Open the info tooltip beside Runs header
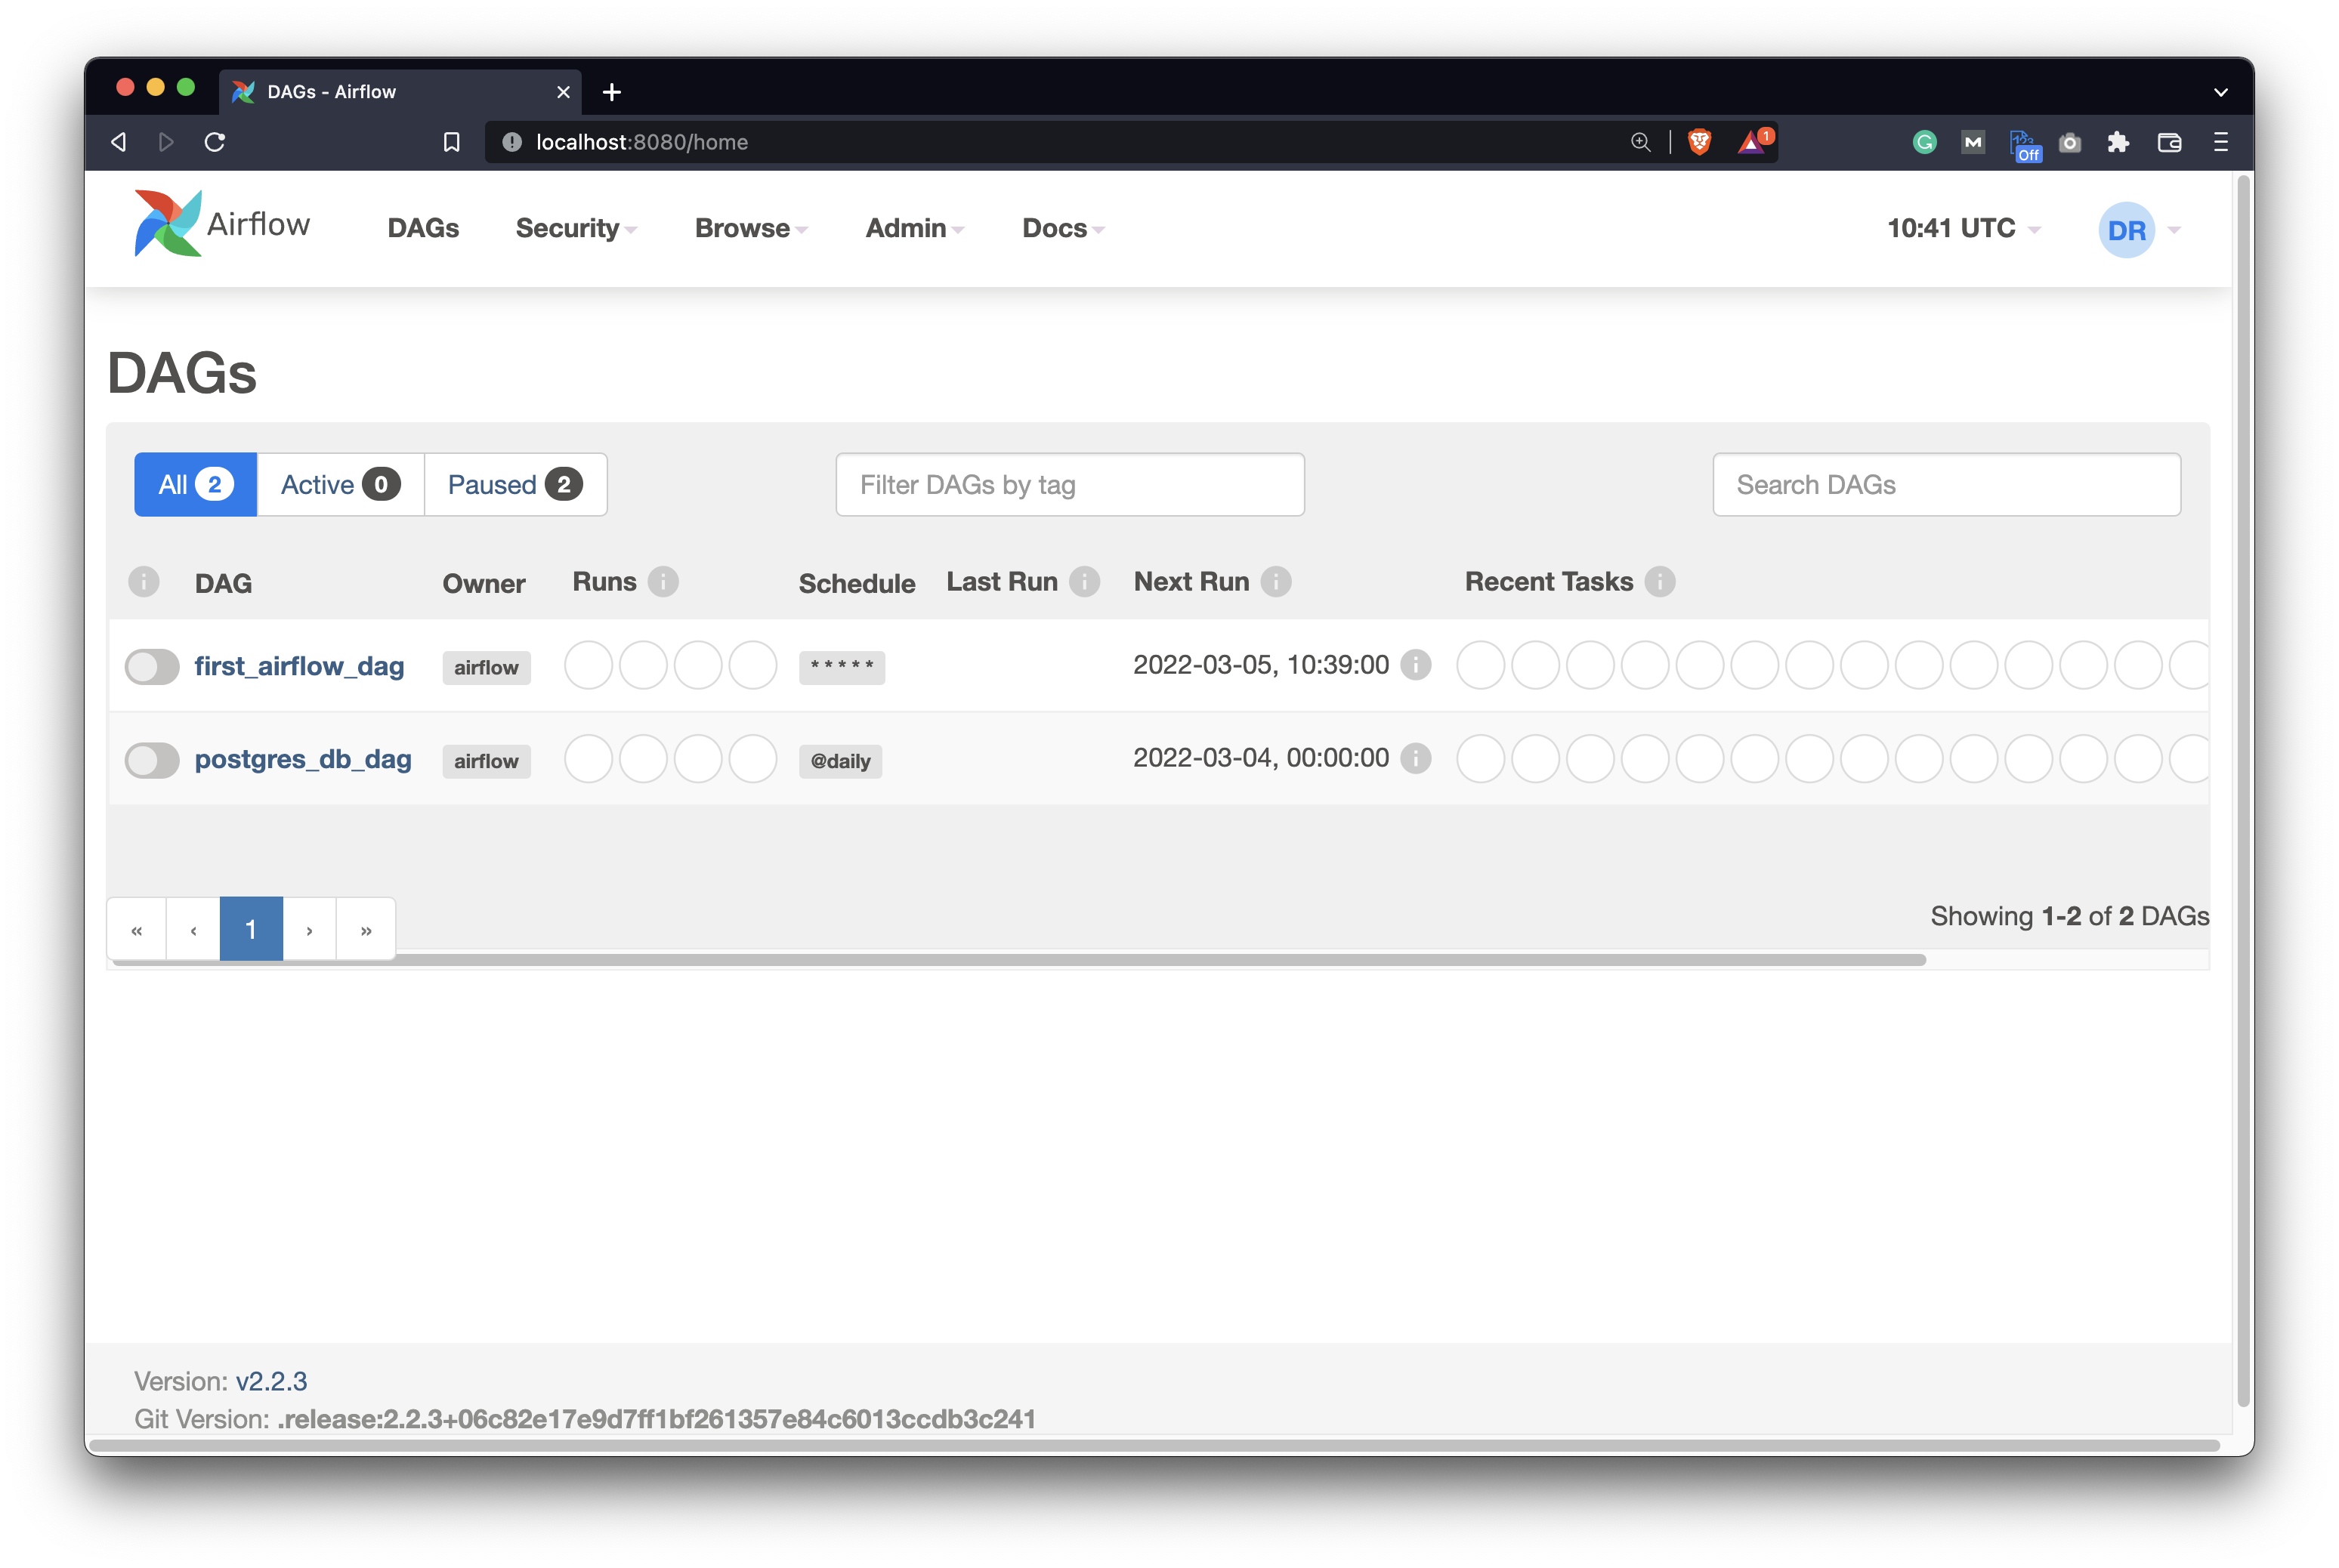2339x1568 pixels. tap(665, 581)
